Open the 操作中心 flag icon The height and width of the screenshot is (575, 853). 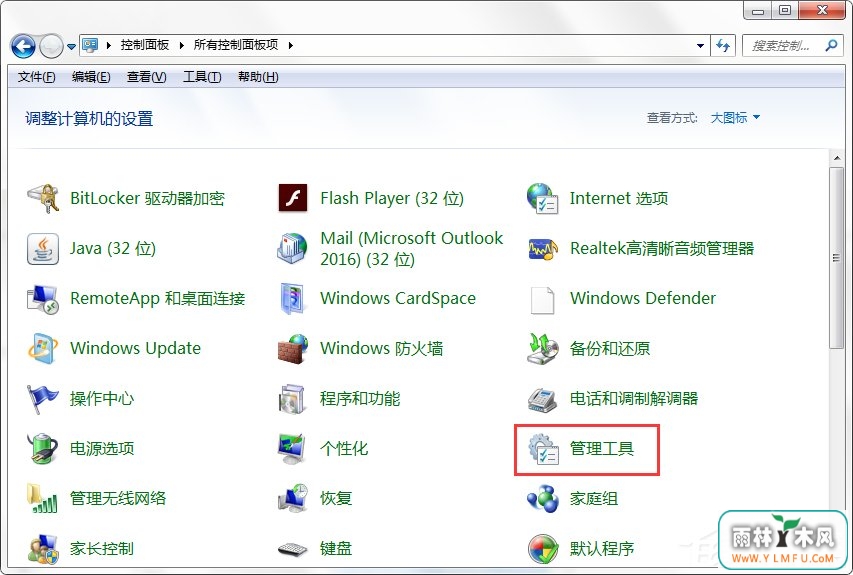[x=42, y=399]
